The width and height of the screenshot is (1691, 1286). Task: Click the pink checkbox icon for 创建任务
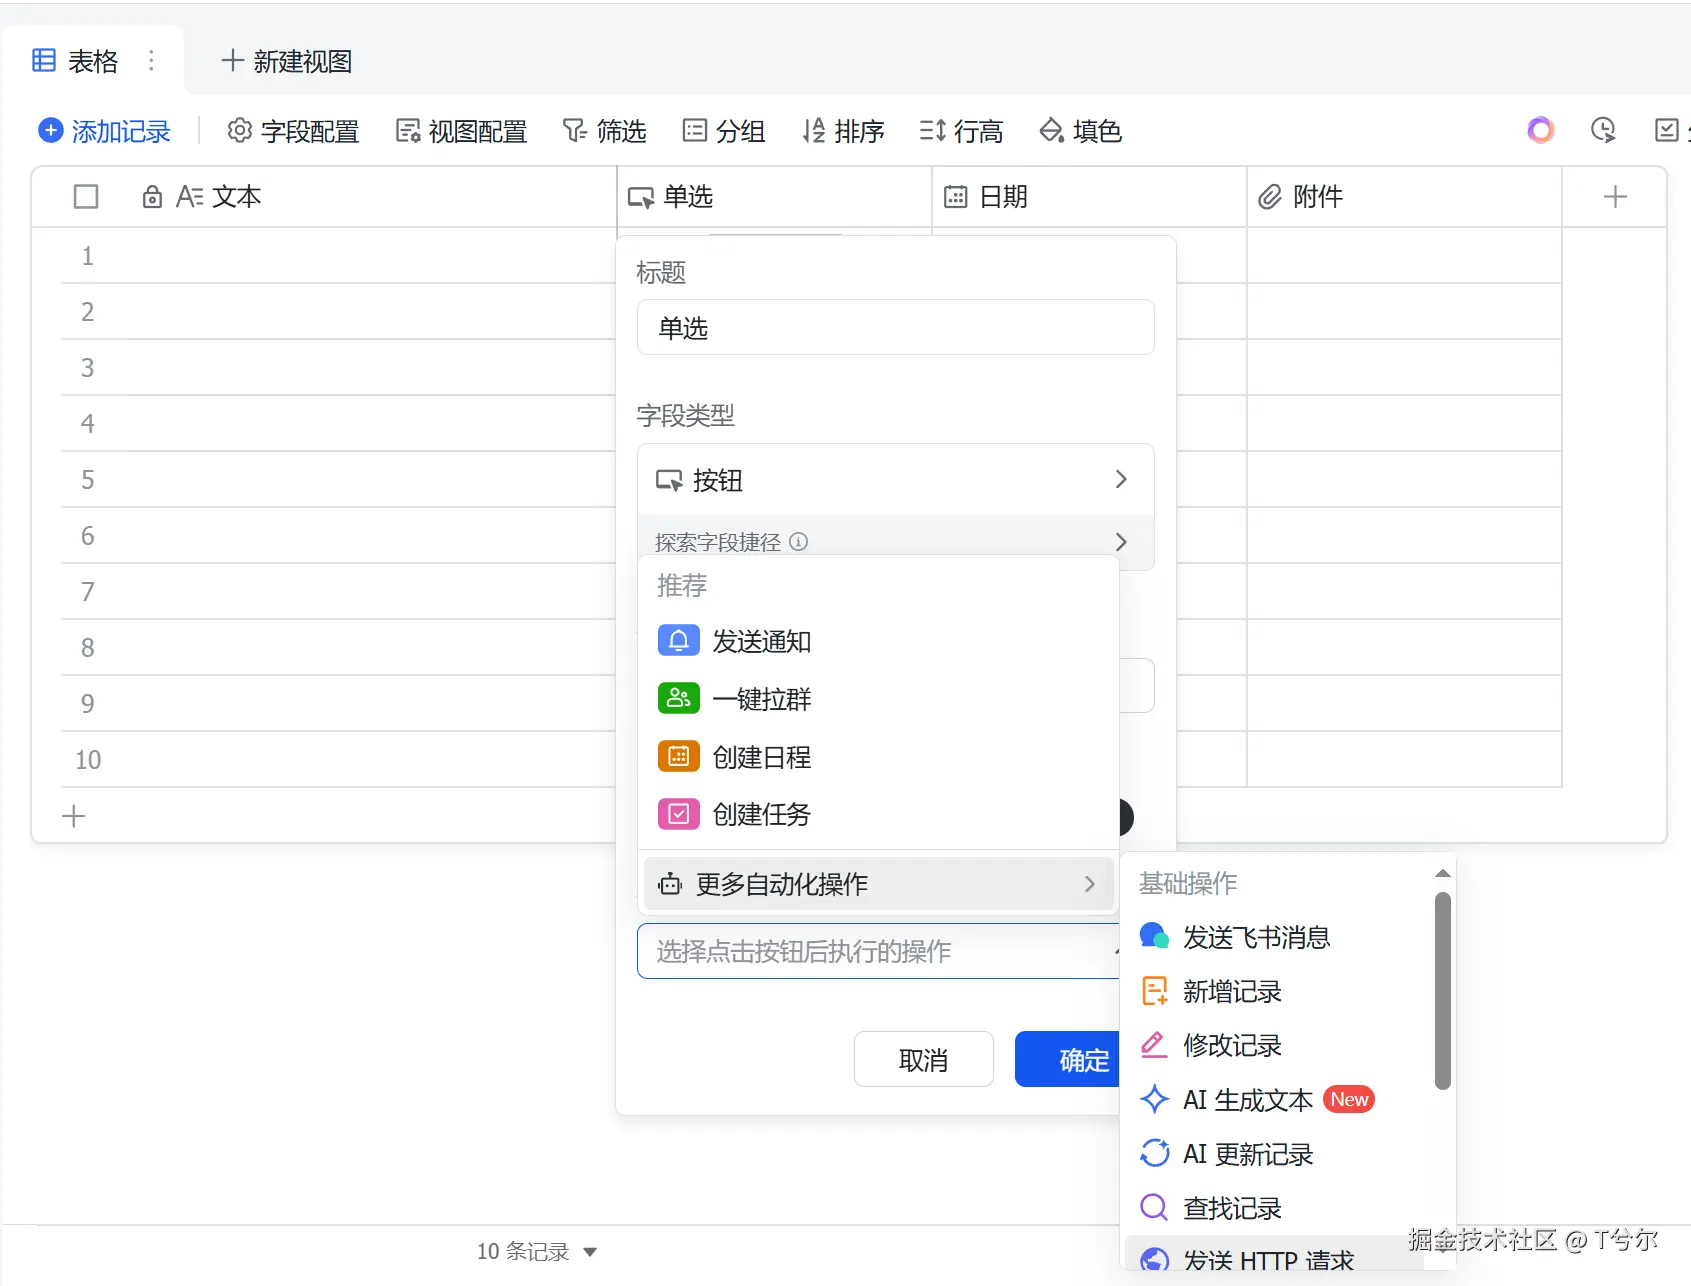(678, 814)
